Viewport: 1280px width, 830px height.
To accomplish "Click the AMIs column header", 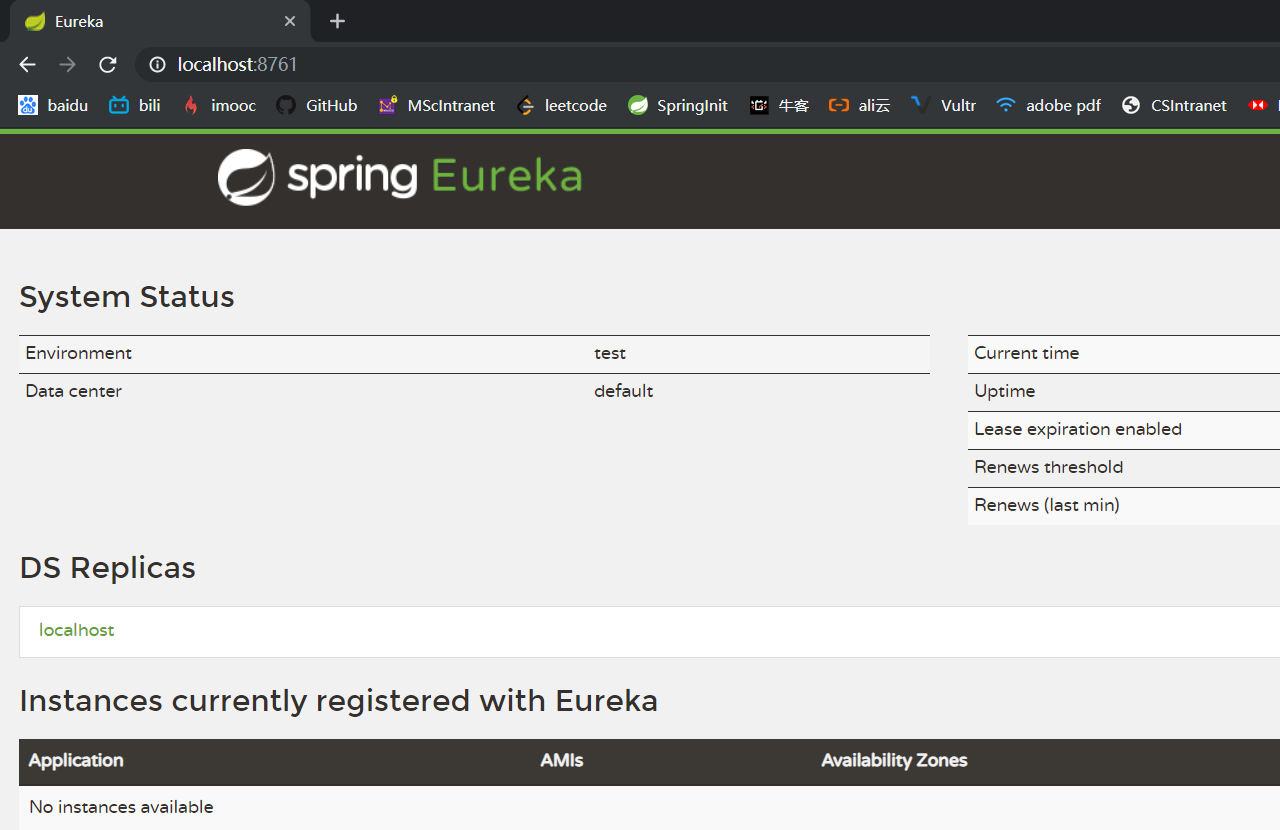I will [x=562, y=760].
